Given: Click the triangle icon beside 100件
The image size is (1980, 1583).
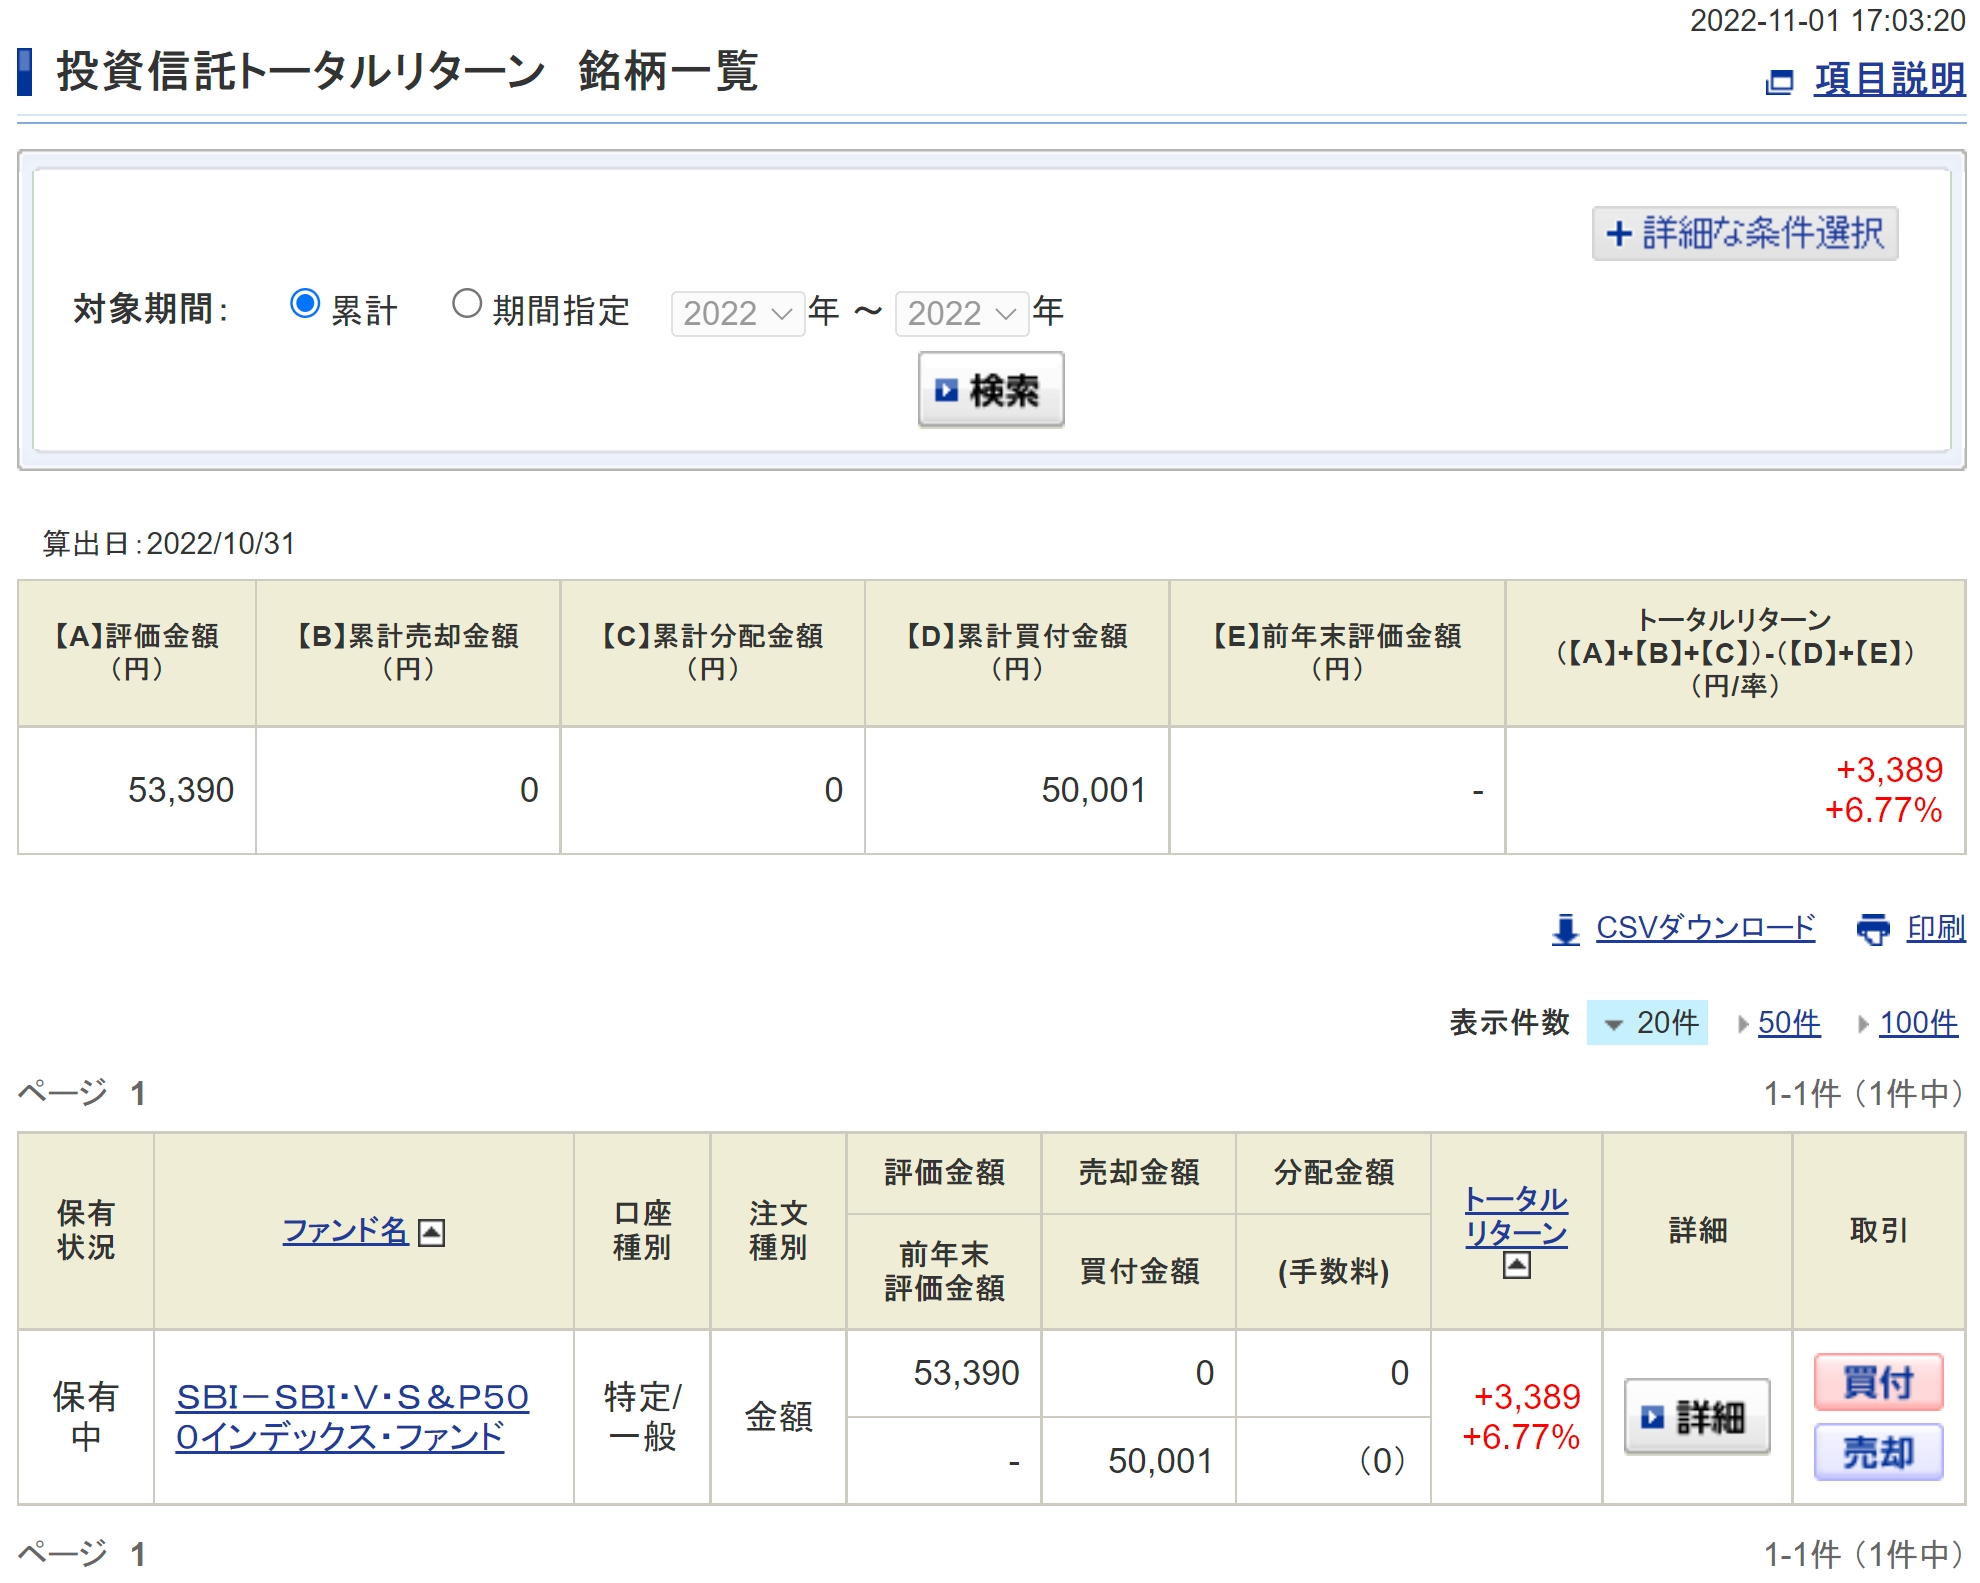Looking at the screenshot, I should 1863,1024.
